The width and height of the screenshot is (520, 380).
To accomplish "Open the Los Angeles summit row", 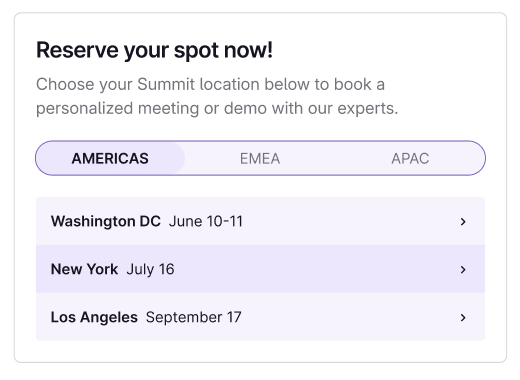I will pyautogui.click(x=260, y=317).
